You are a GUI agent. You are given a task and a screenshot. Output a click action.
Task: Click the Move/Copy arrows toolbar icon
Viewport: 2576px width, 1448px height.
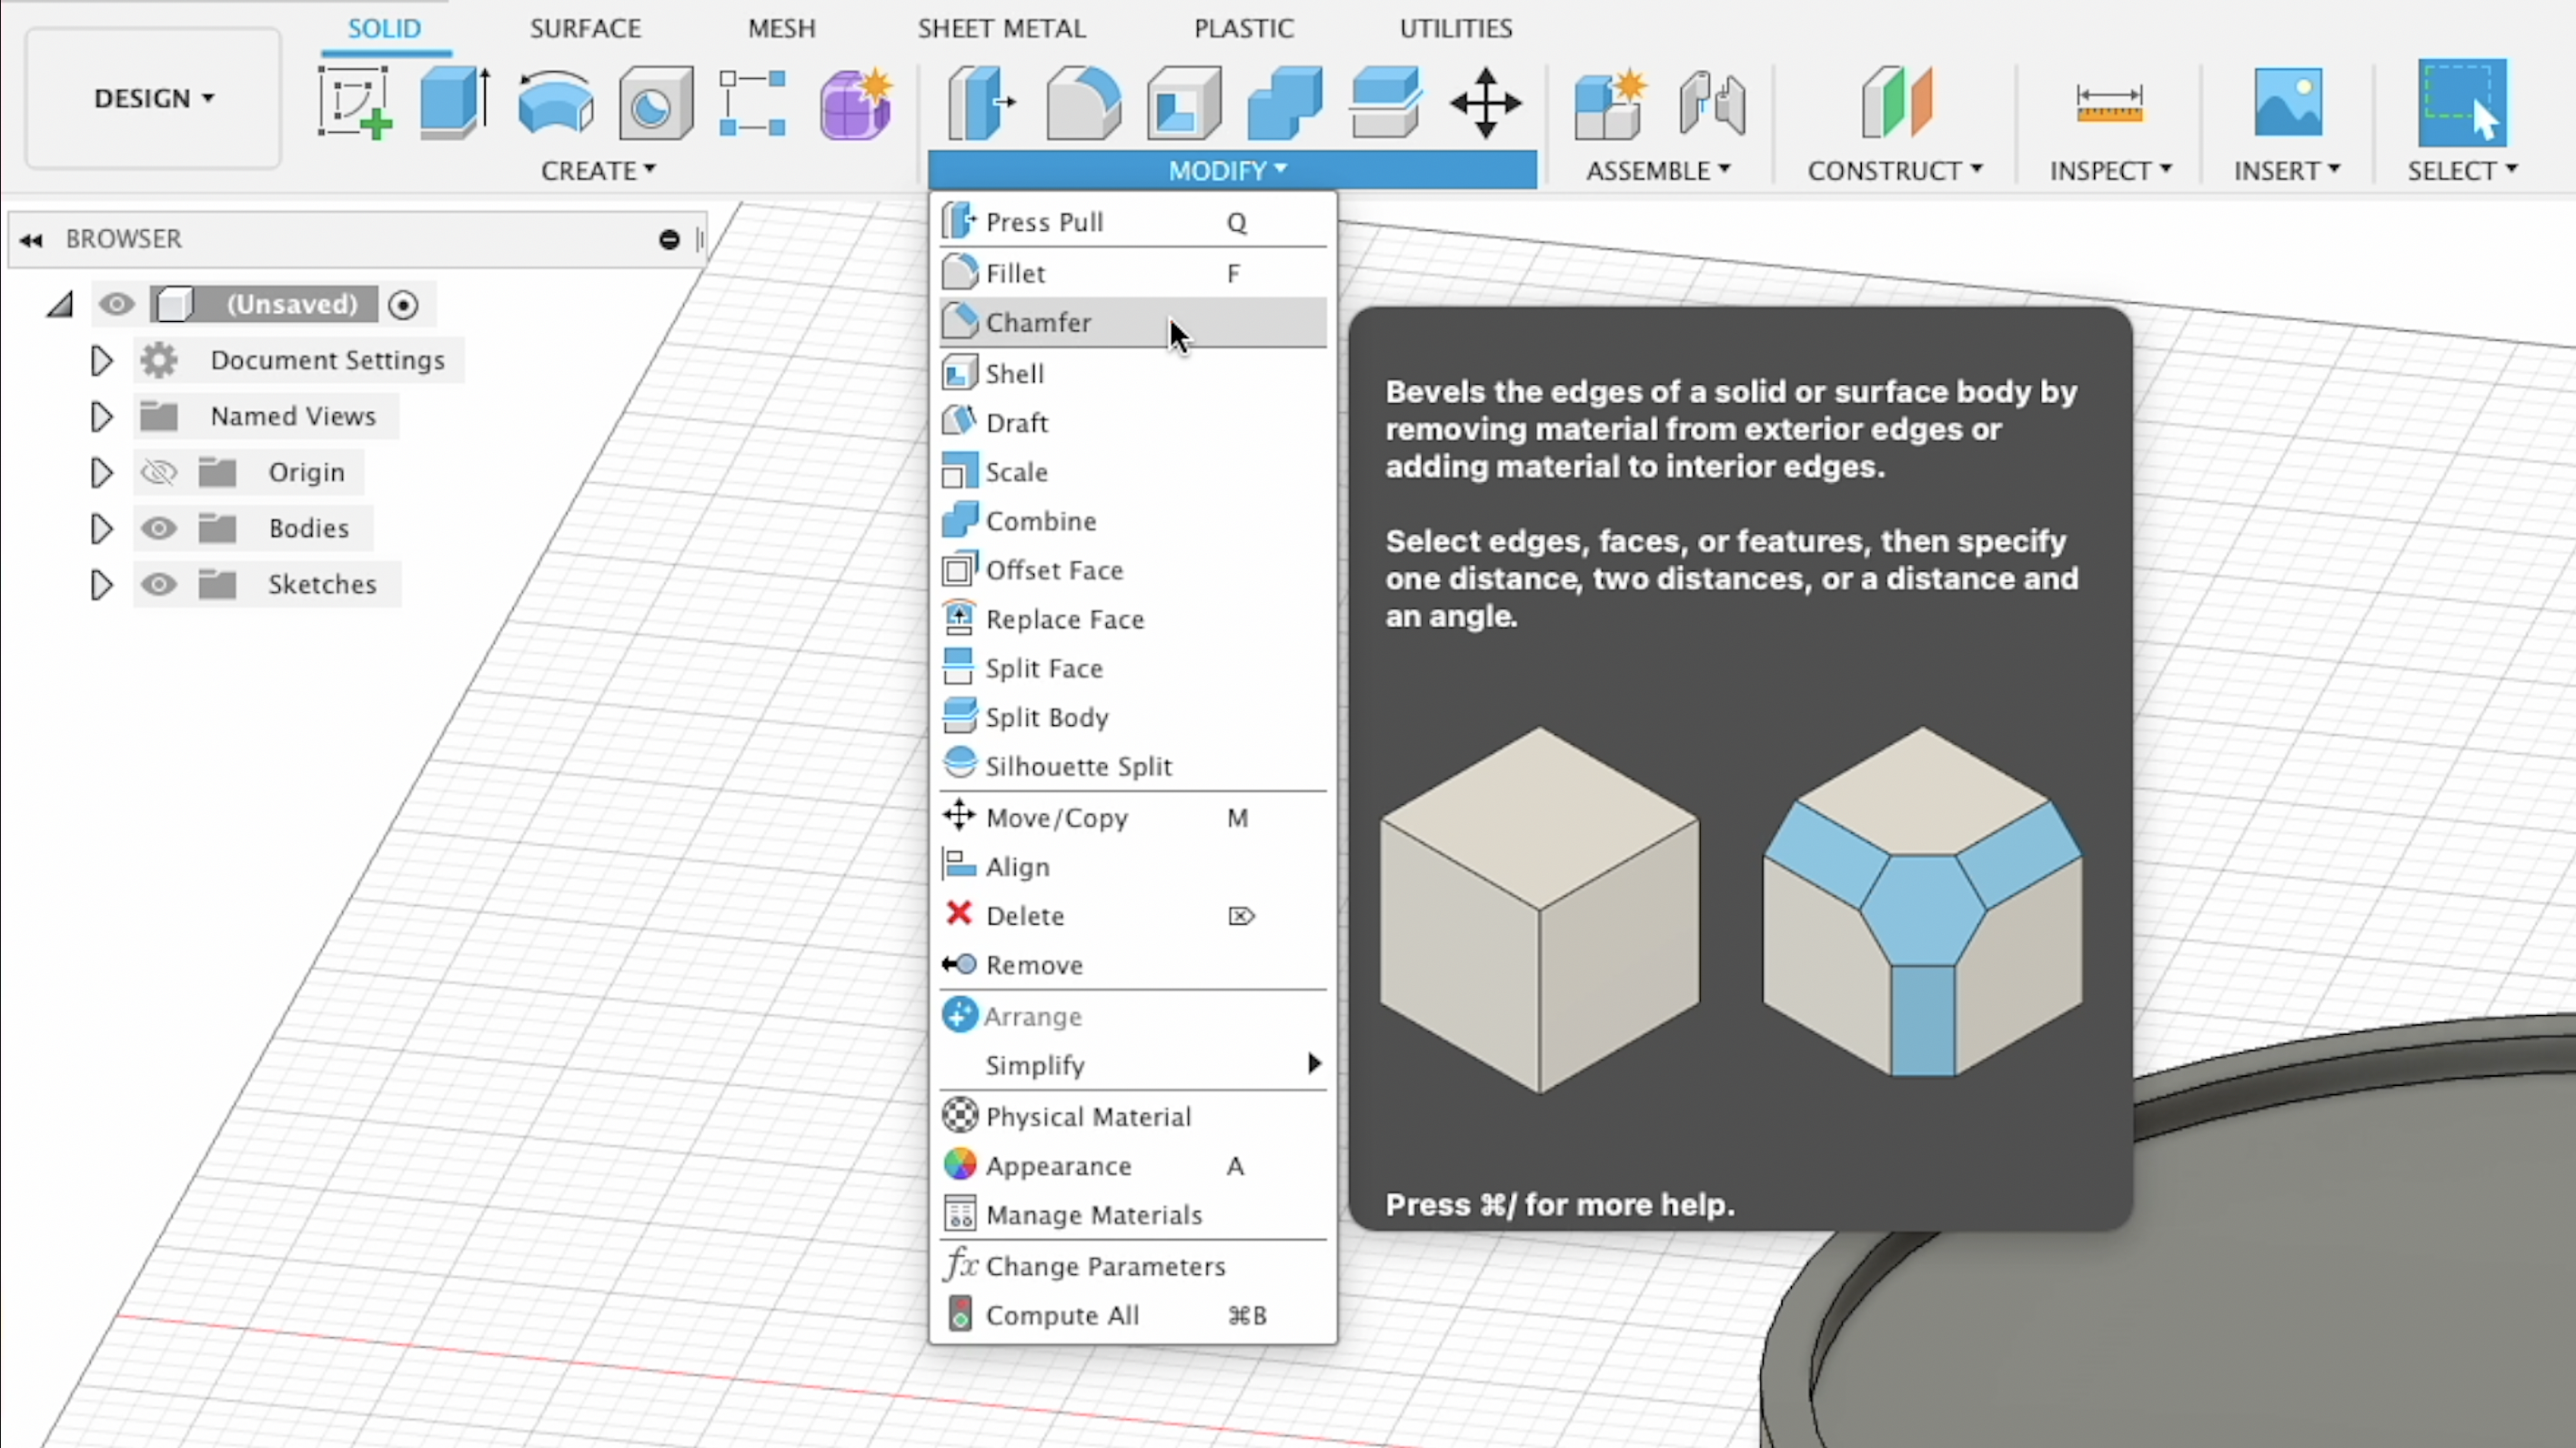pyautogui.click(x=1485, y=102)
